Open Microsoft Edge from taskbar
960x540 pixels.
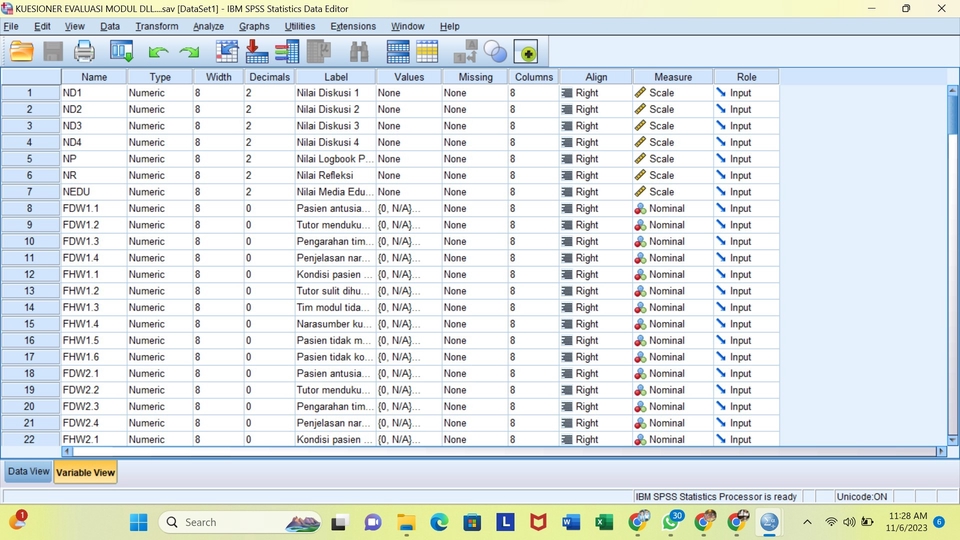coord(439,522)
